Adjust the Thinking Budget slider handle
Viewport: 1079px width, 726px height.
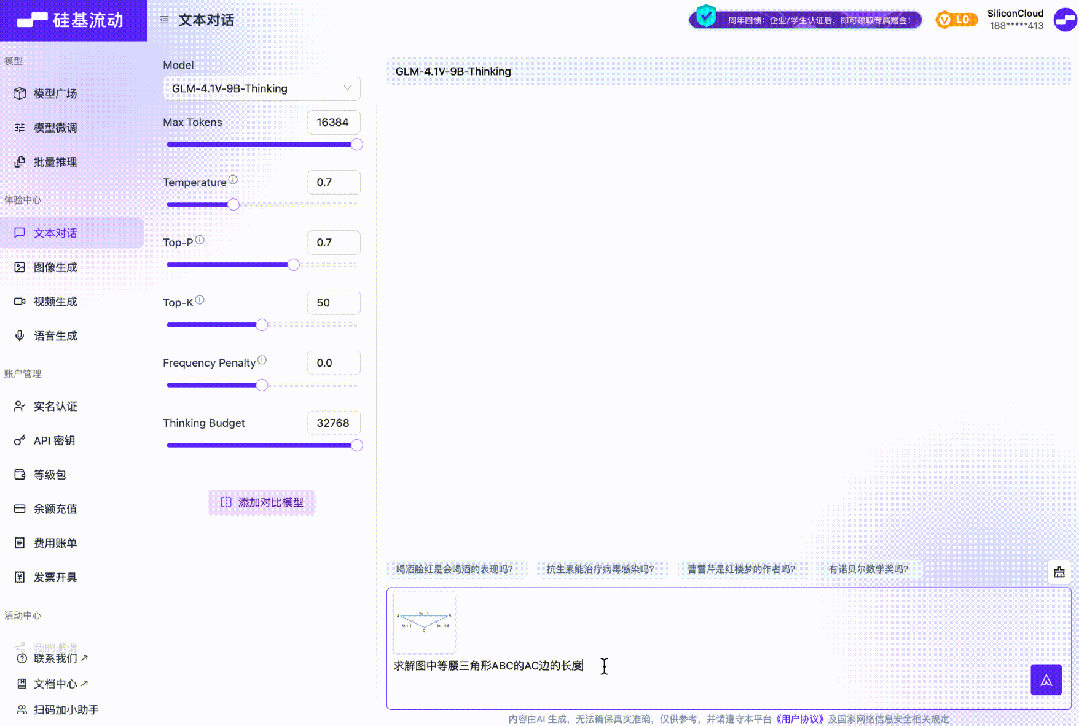356,445
